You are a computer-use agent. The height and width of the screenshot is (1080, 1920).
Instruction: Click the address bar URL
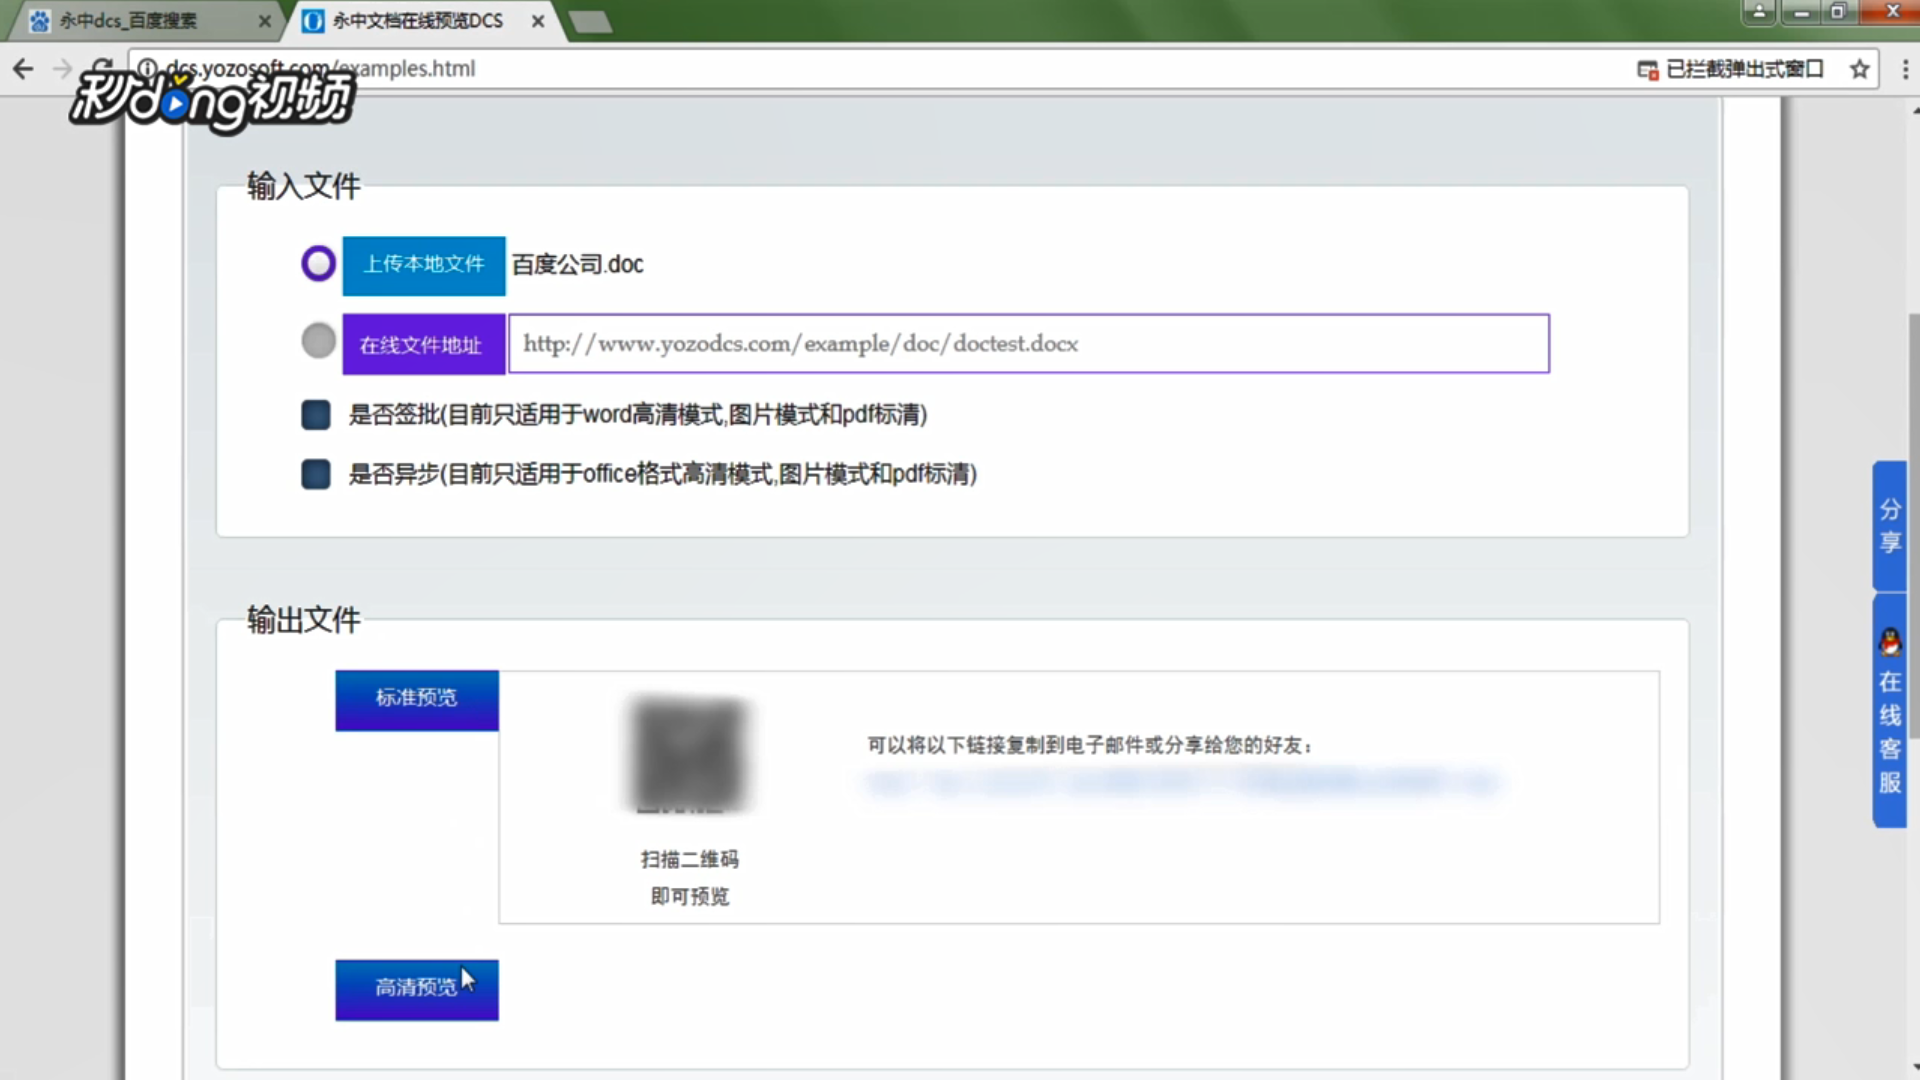320,69
